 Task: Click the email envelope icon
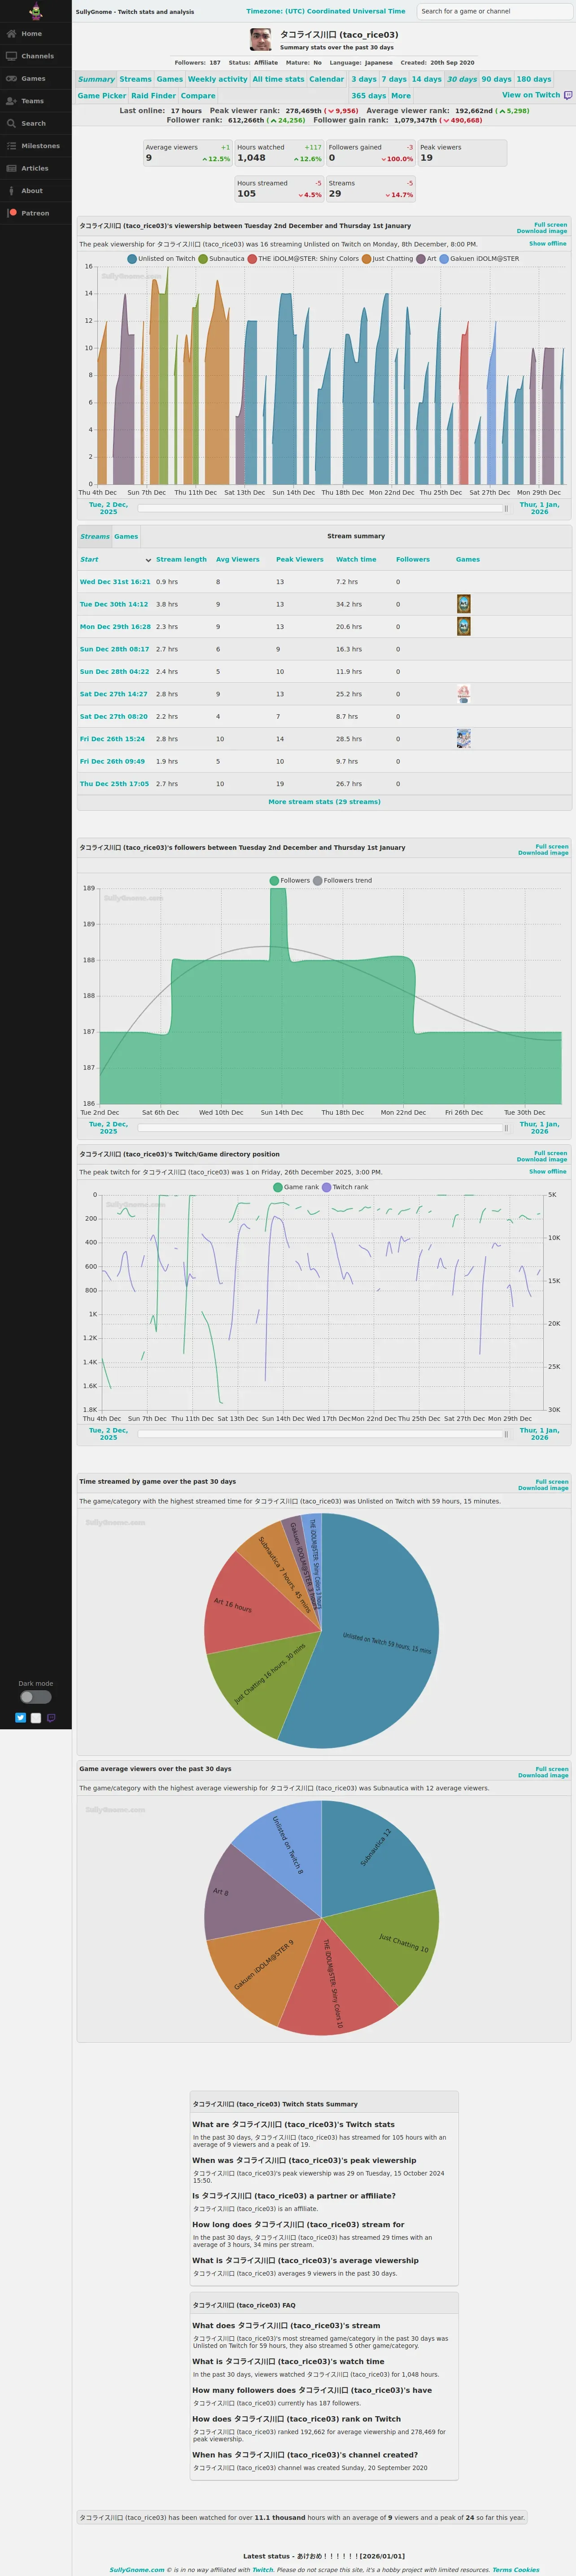(x=36, y=1718)
